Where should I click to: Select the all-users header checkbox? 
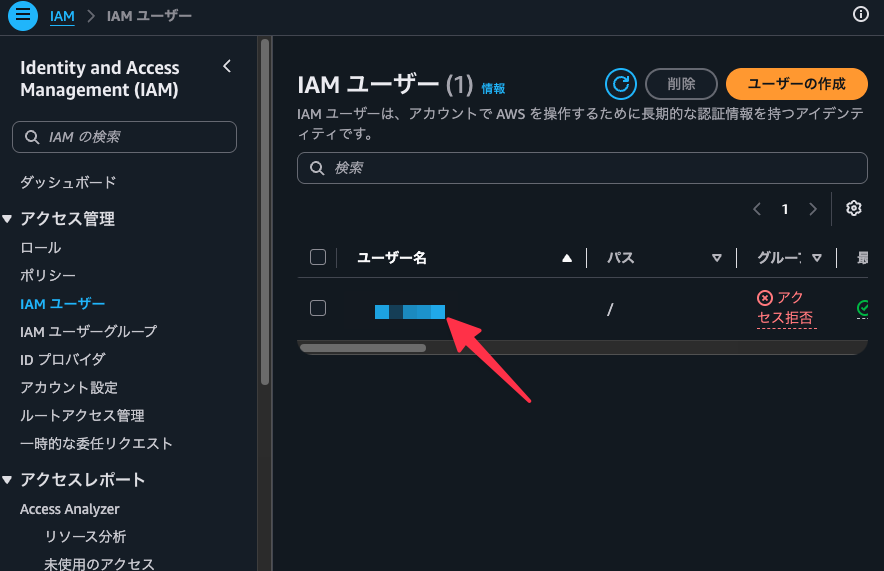click(x=318, y=257)
